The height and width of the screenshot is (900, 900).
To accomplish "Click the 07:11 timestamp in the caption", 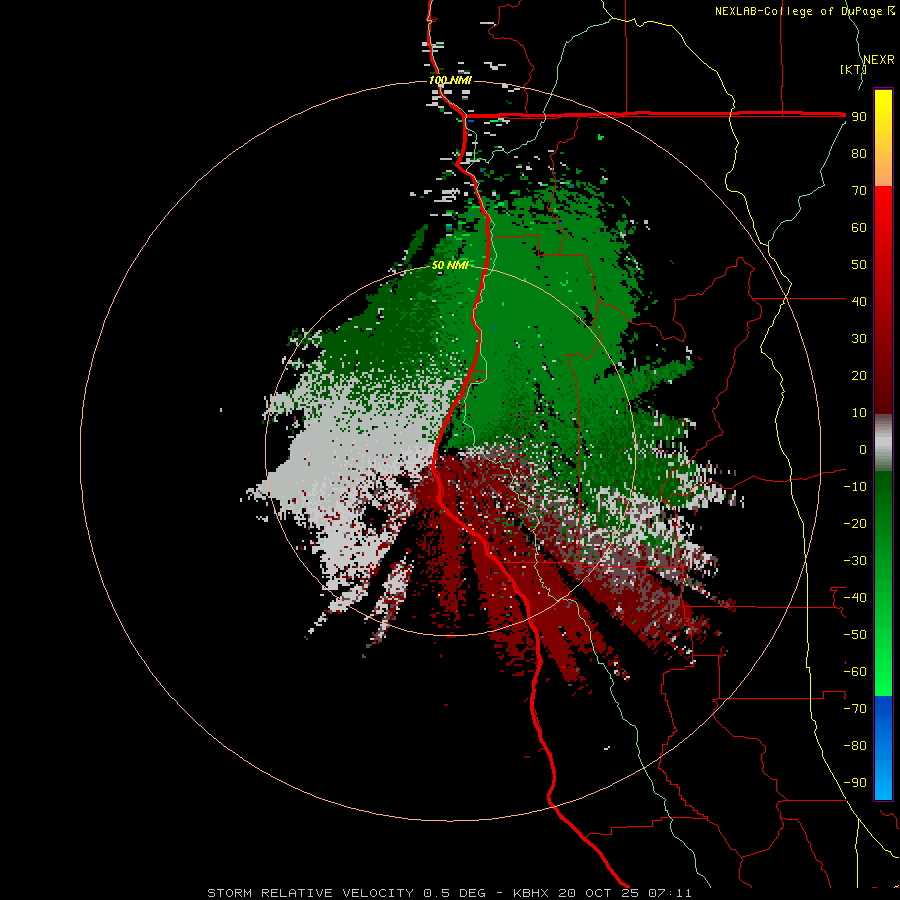I will pyautogui.click(x=670, y=893).
